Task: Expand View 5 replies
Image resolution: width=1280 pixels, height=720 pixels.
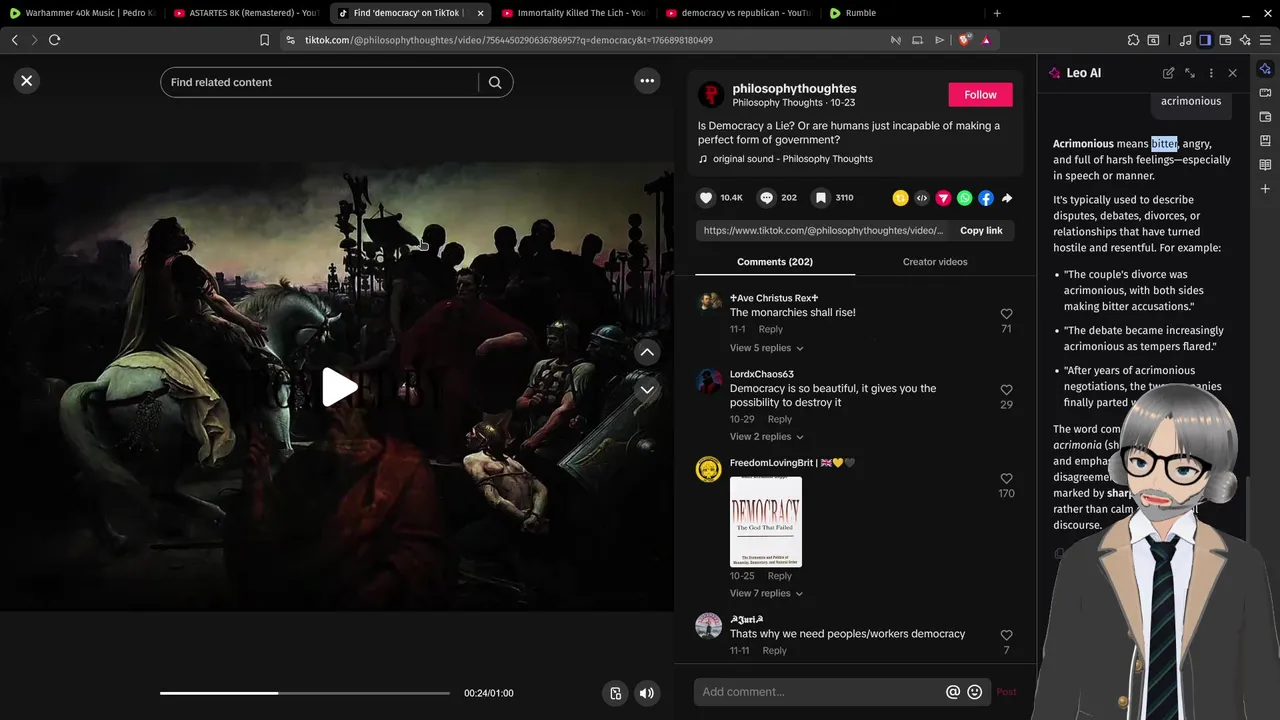Action: click(767, 348)
